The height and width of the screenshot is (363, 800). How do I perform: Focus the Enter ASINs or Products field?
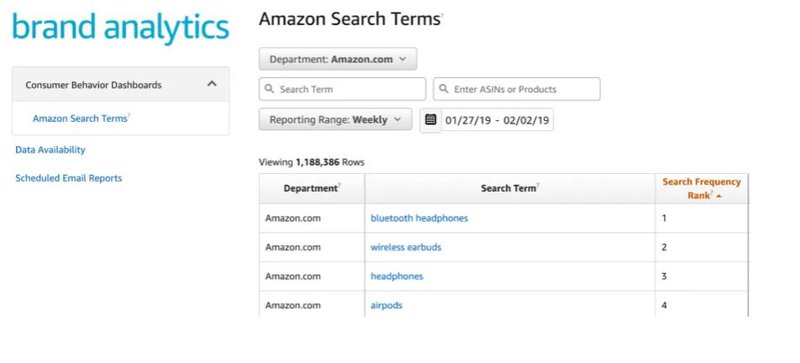[516, 89]
